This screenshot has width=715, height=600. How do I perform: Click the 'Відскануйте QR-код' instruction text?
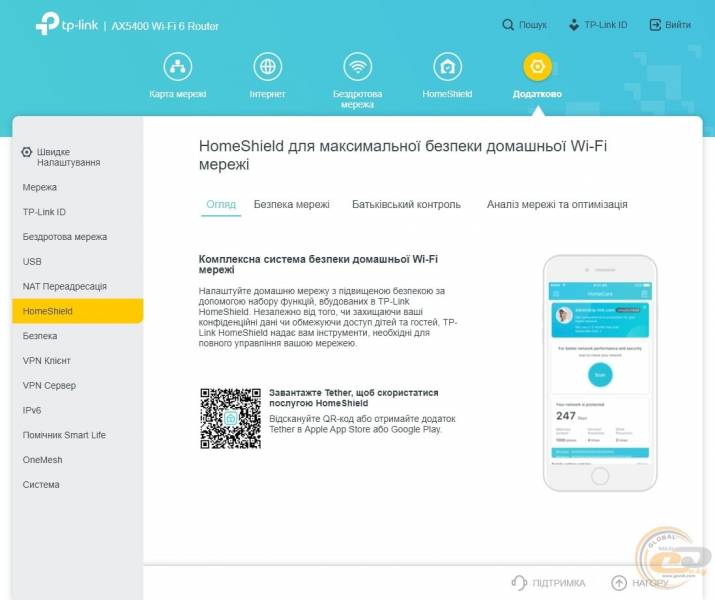point(362,424)
